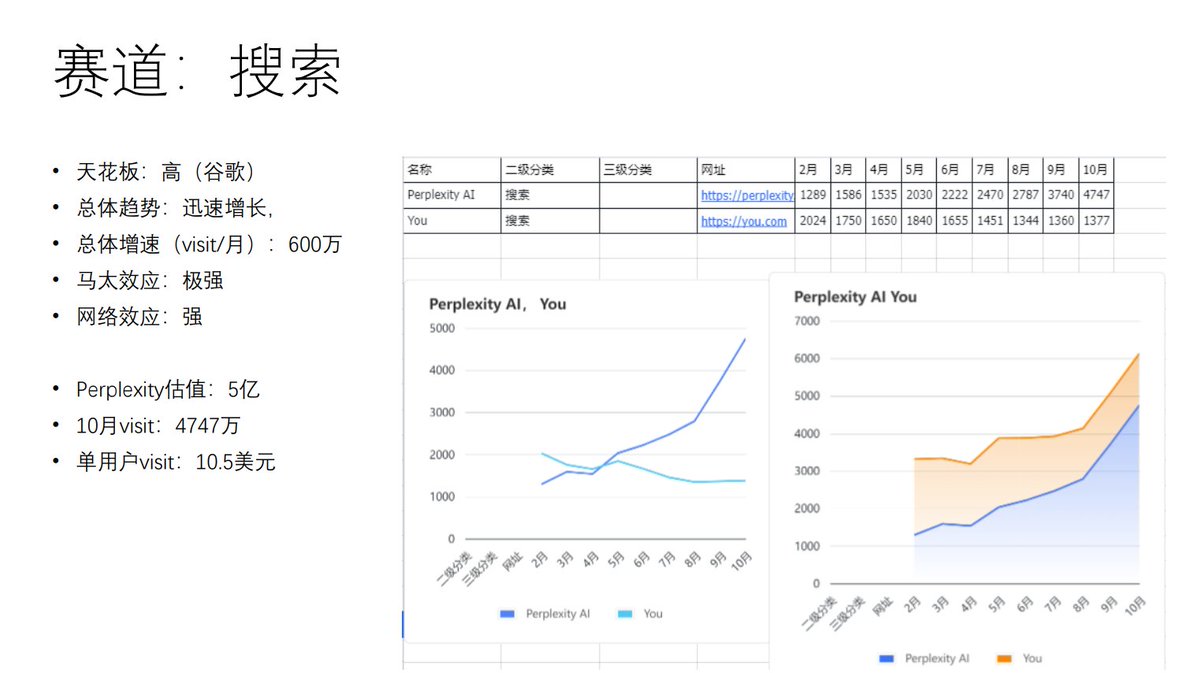This screenshot has height=673, width=1200.
Task: Click the 名称 header cell
Action: (x=452, y=170)
